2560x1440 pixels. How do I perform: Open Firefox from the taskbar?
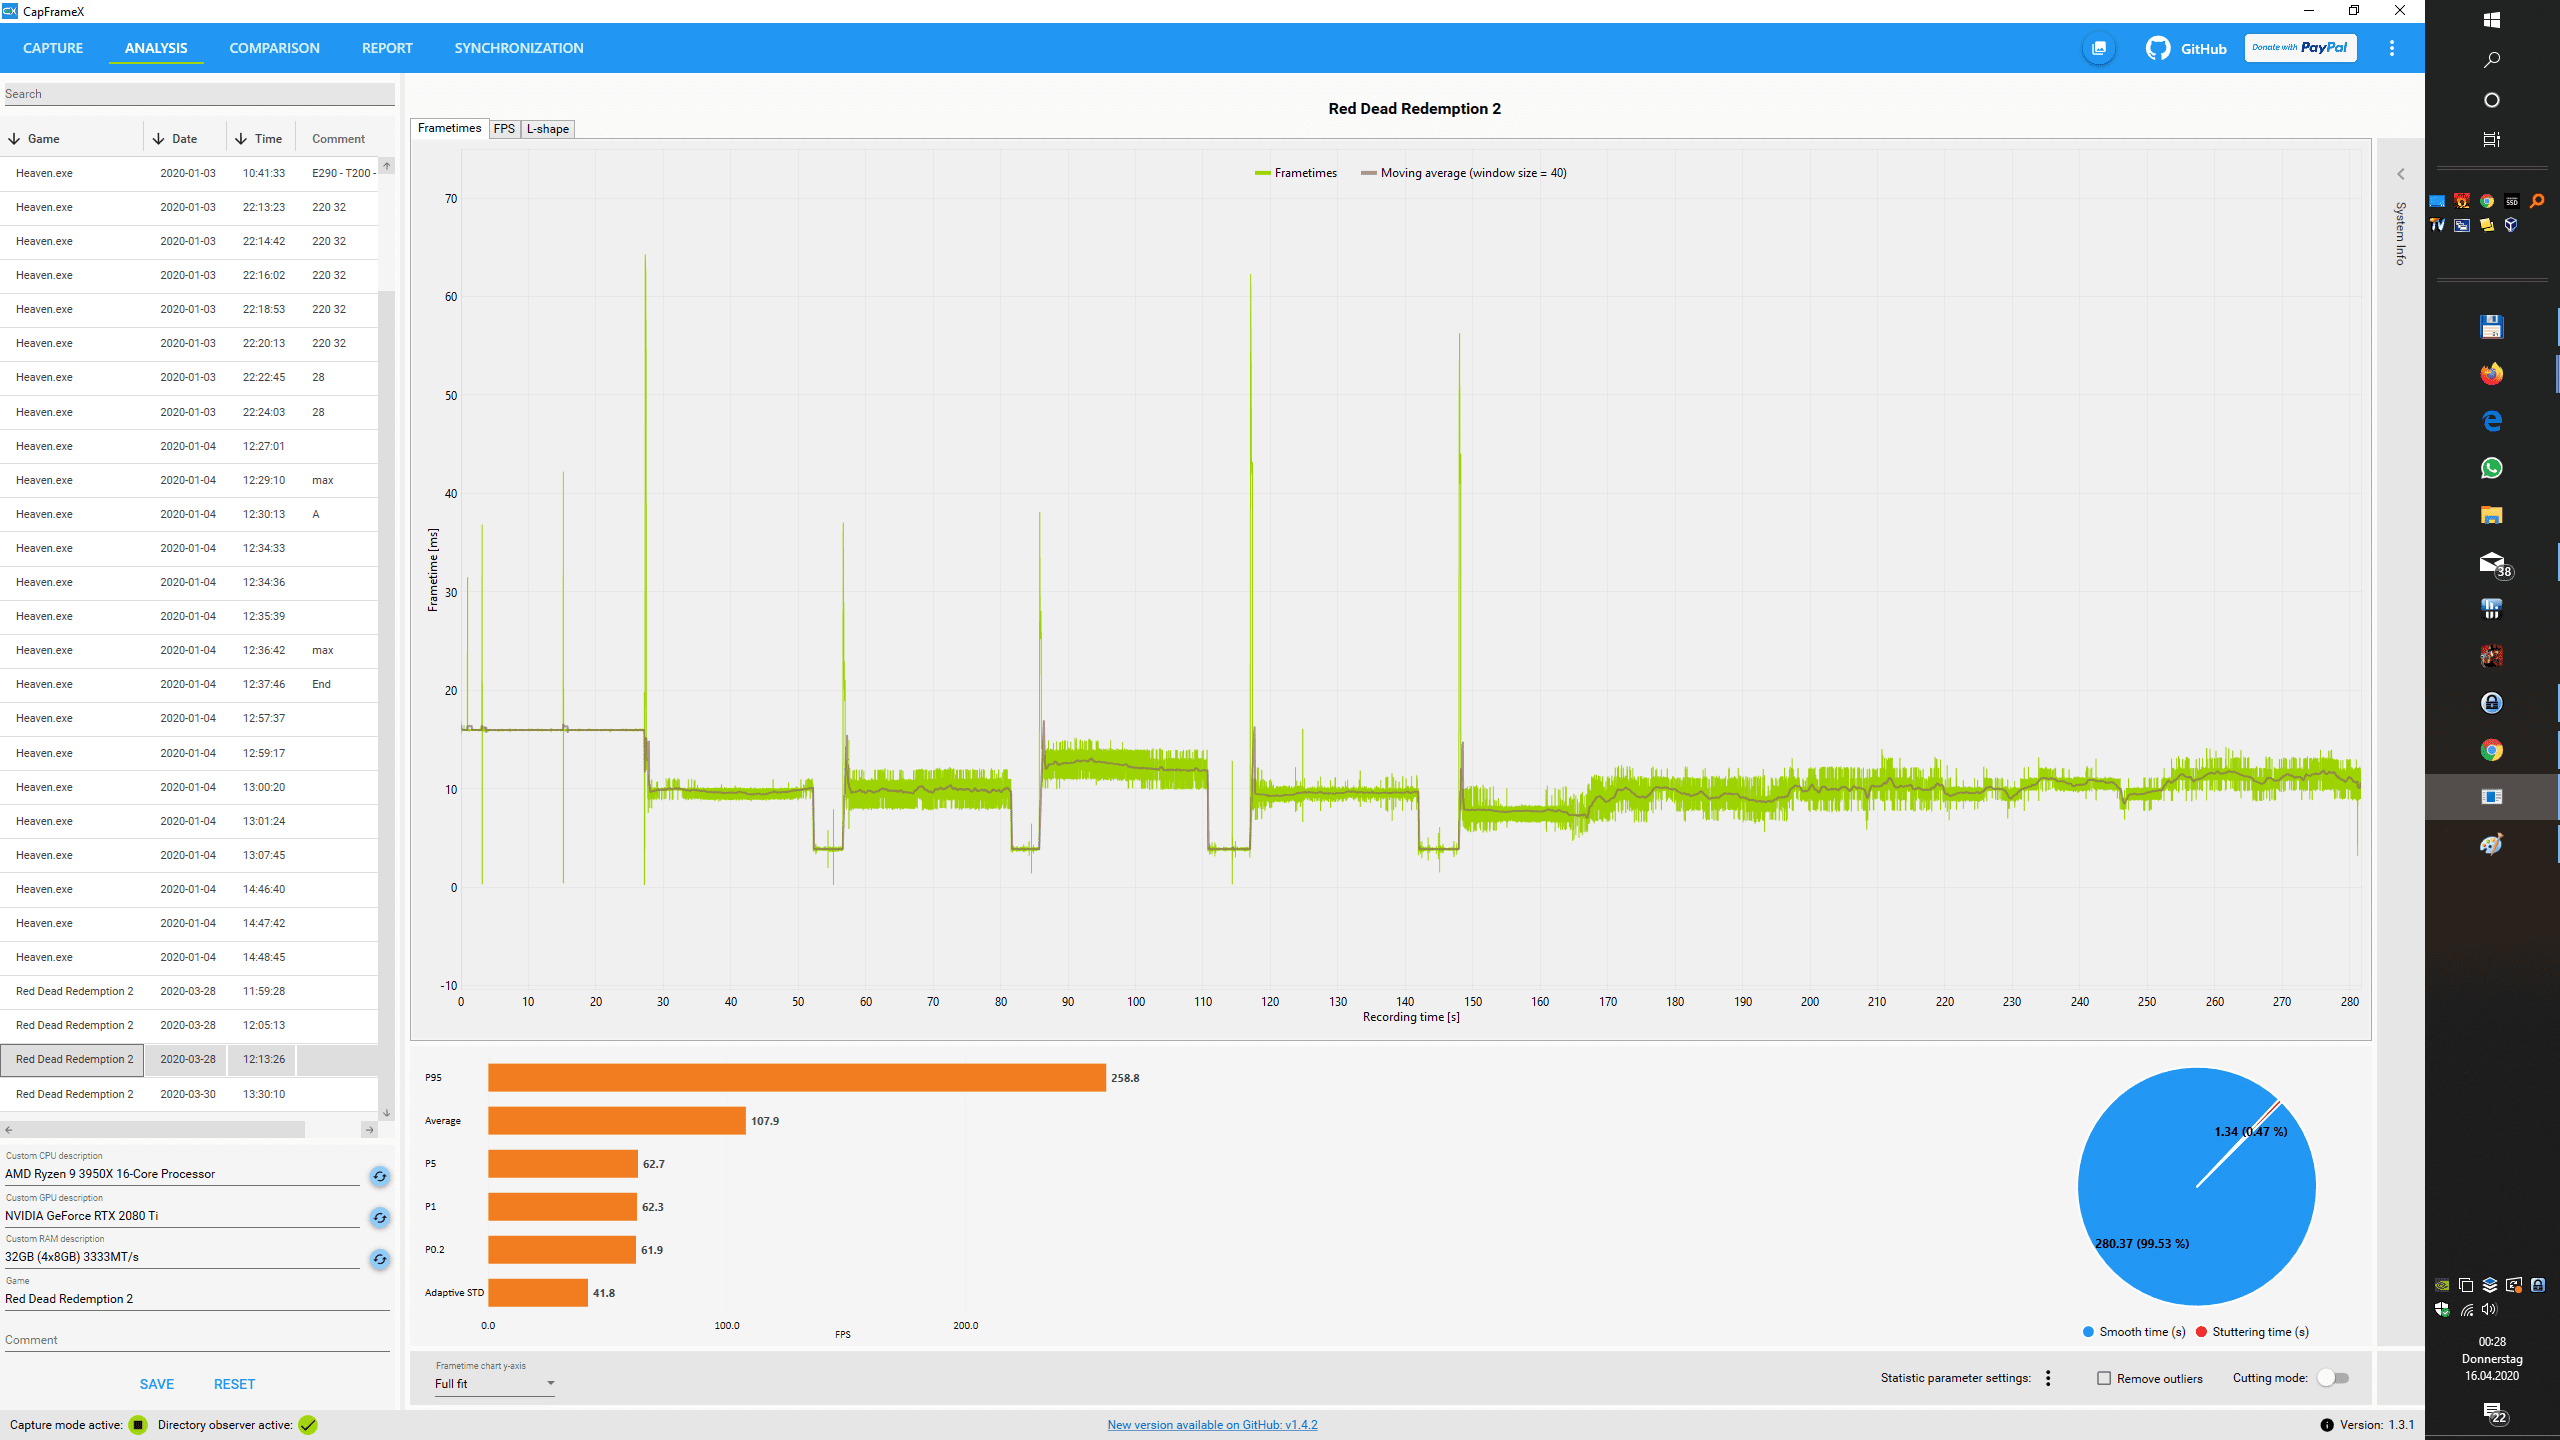[x=2491, y=374]
